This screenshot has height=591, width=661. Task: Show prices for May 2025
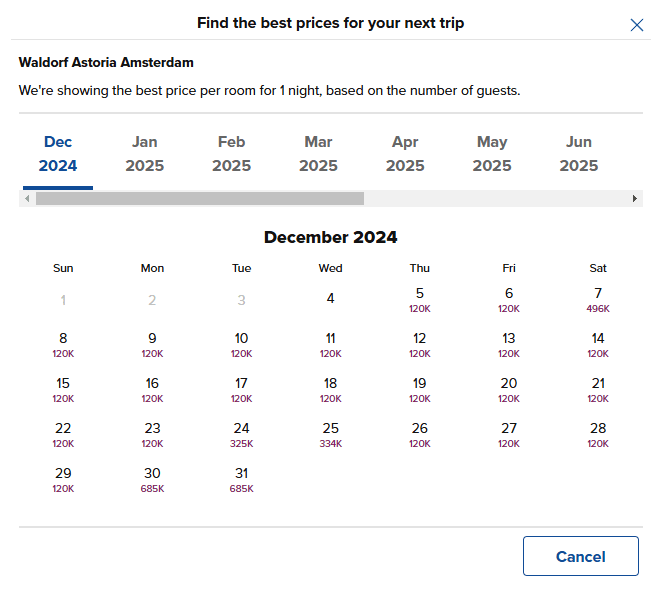coord(492,154)
